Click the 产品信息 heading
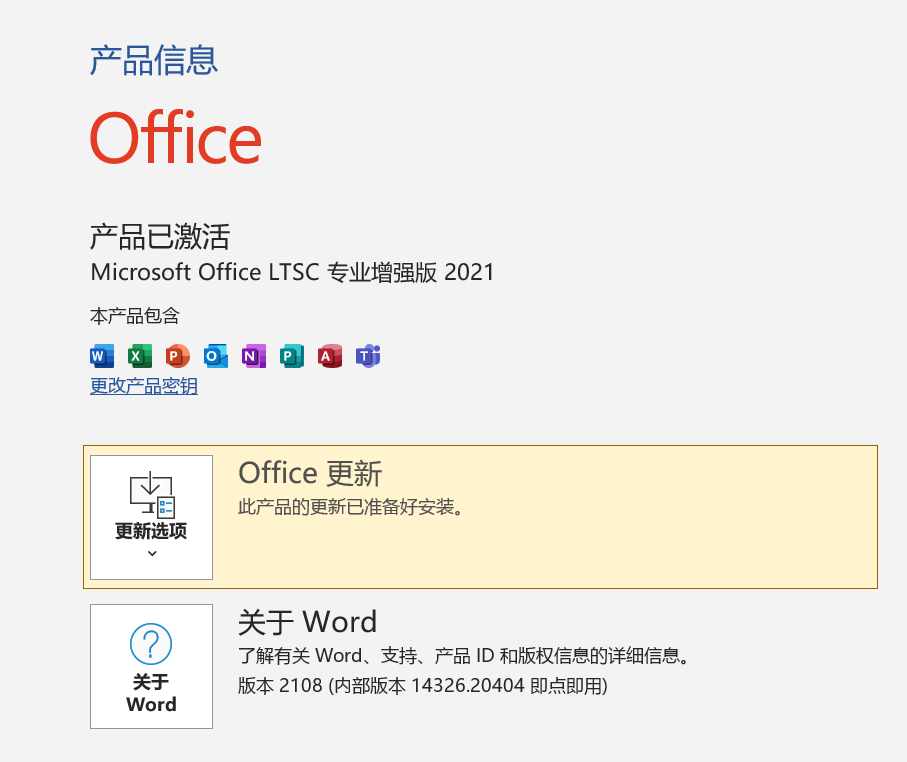The height and width of the screenshot is (762, 907). click(x=154, y=60)
